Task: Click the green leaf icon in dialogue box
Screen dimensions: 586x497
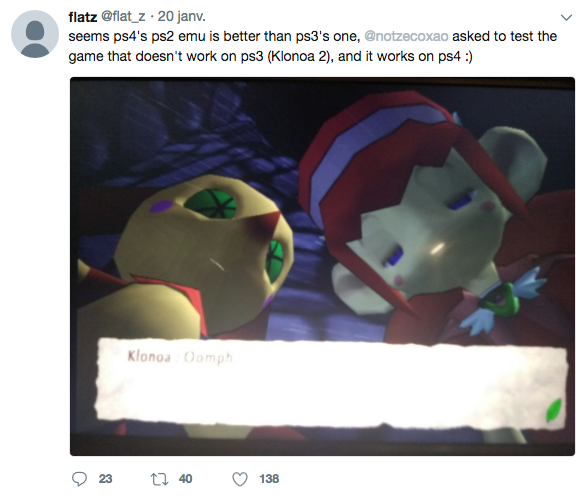Action: click(x=553, y=411)
